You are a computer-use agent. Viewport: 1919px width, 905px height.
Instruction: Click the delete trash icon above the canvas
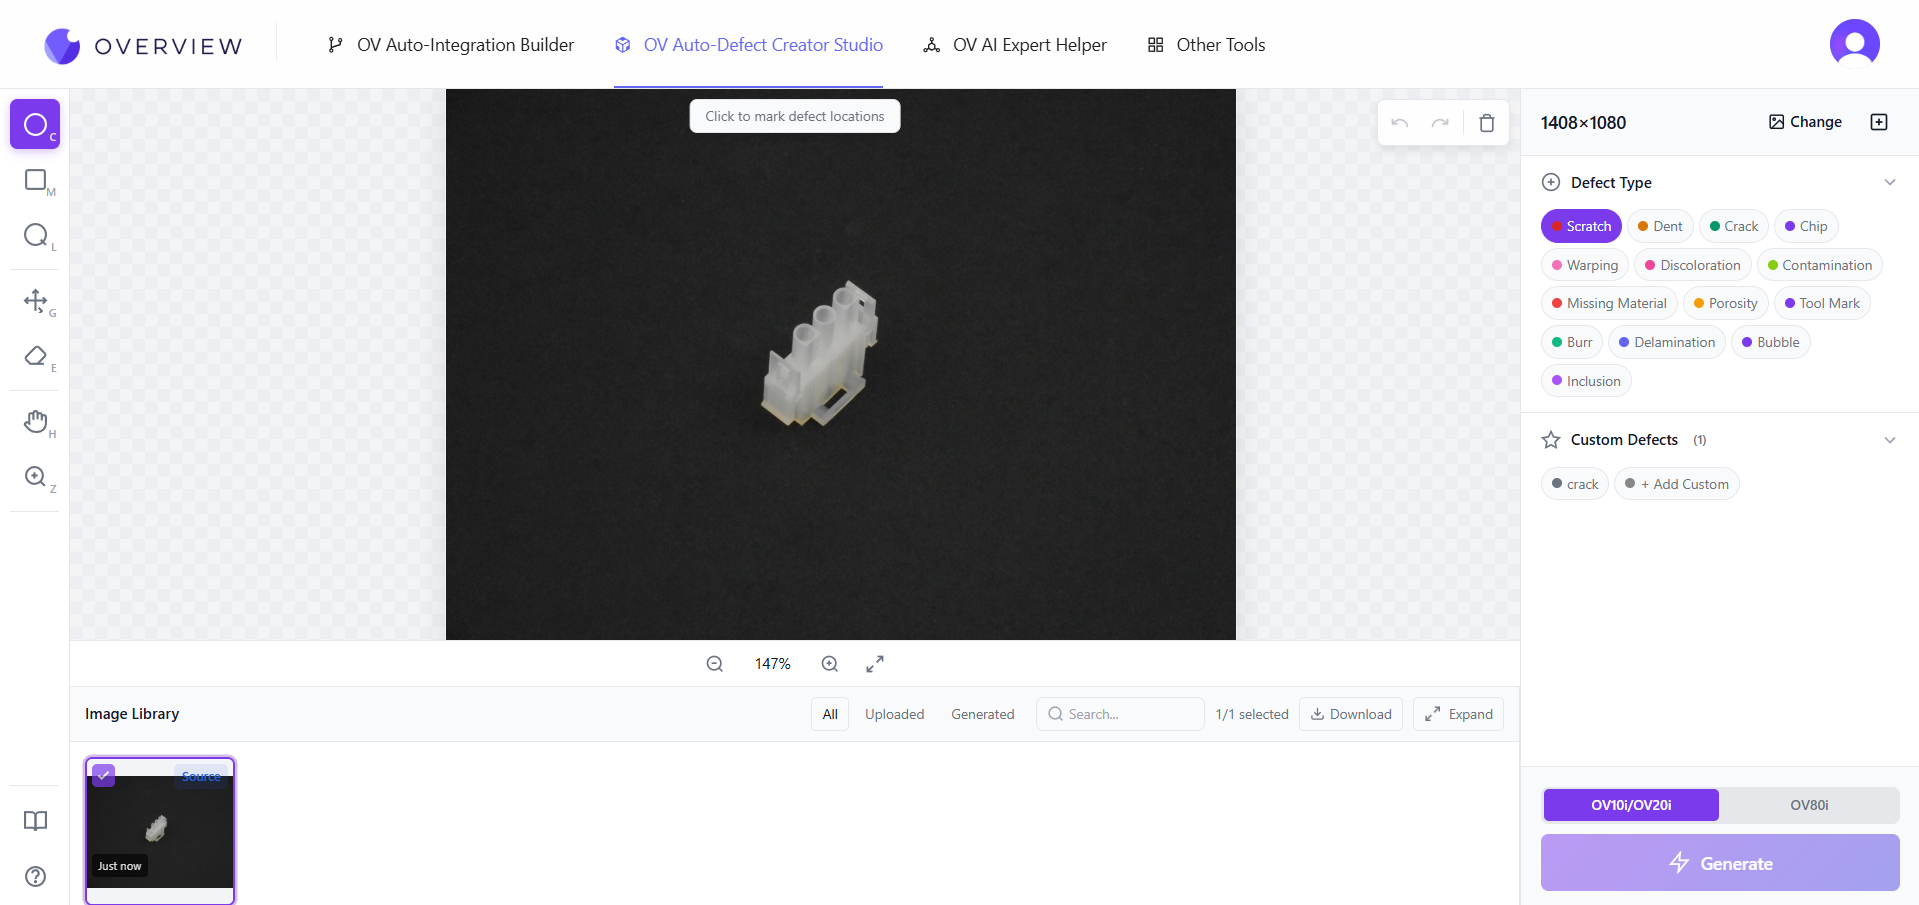coord(1486,122)
